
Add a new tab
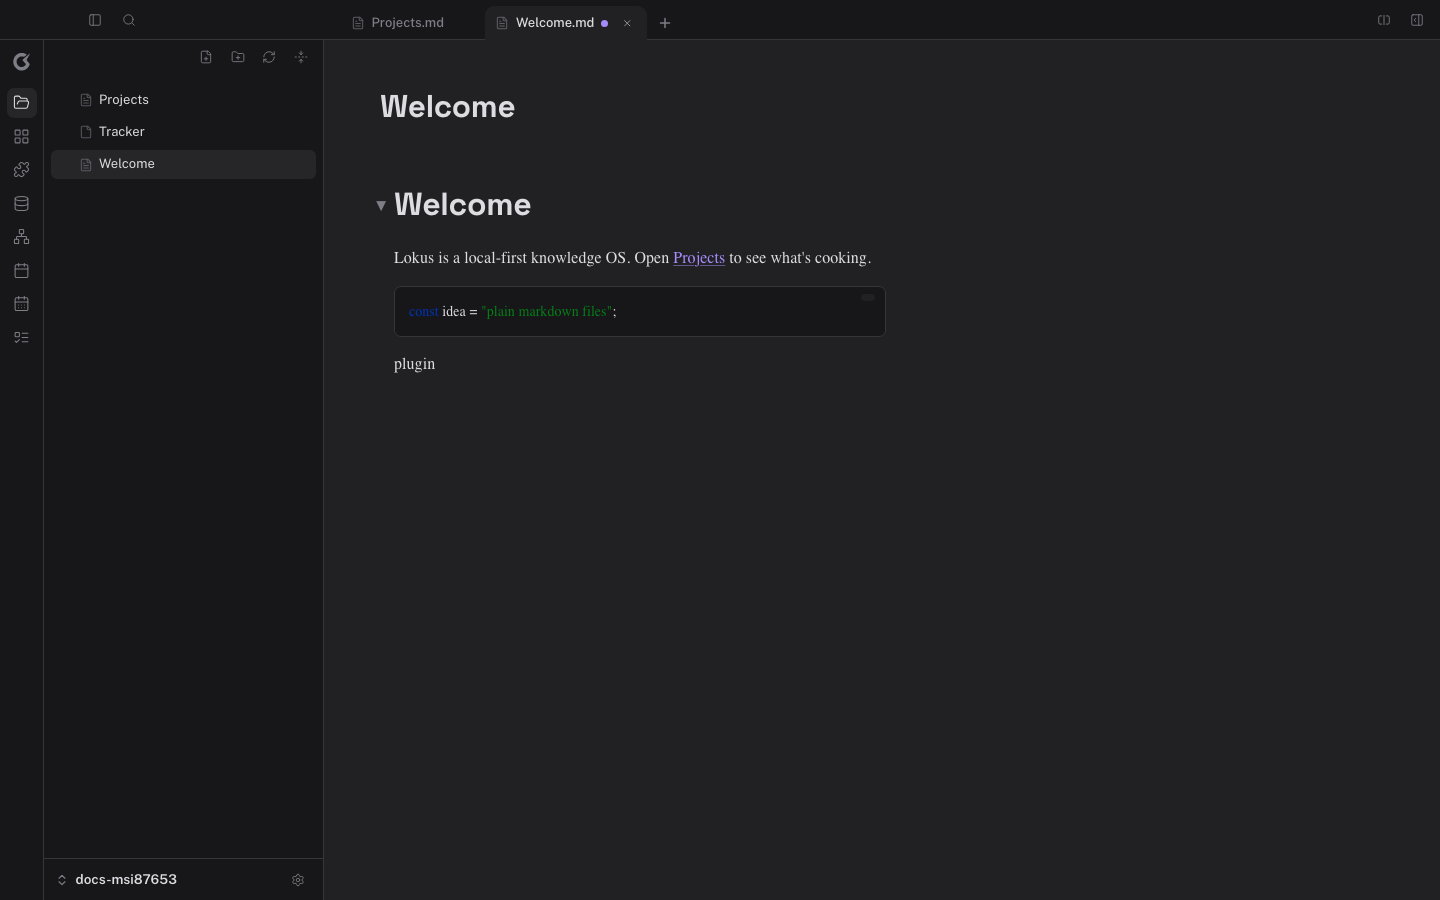point(665,23)
